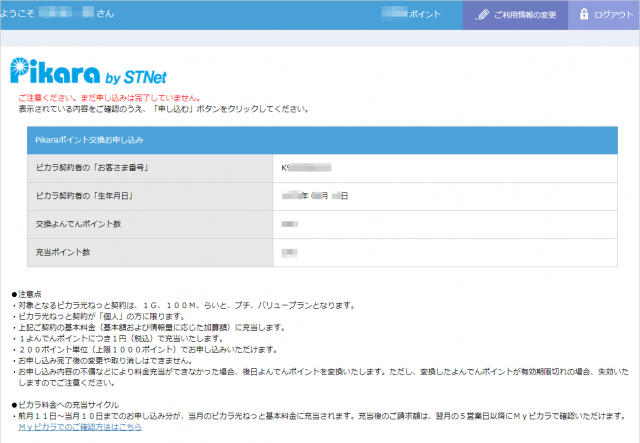Click the Pikaraポイント交換お申し込み table header
The width and height of the screenshot is (640, 443).
tap(322, 140)
